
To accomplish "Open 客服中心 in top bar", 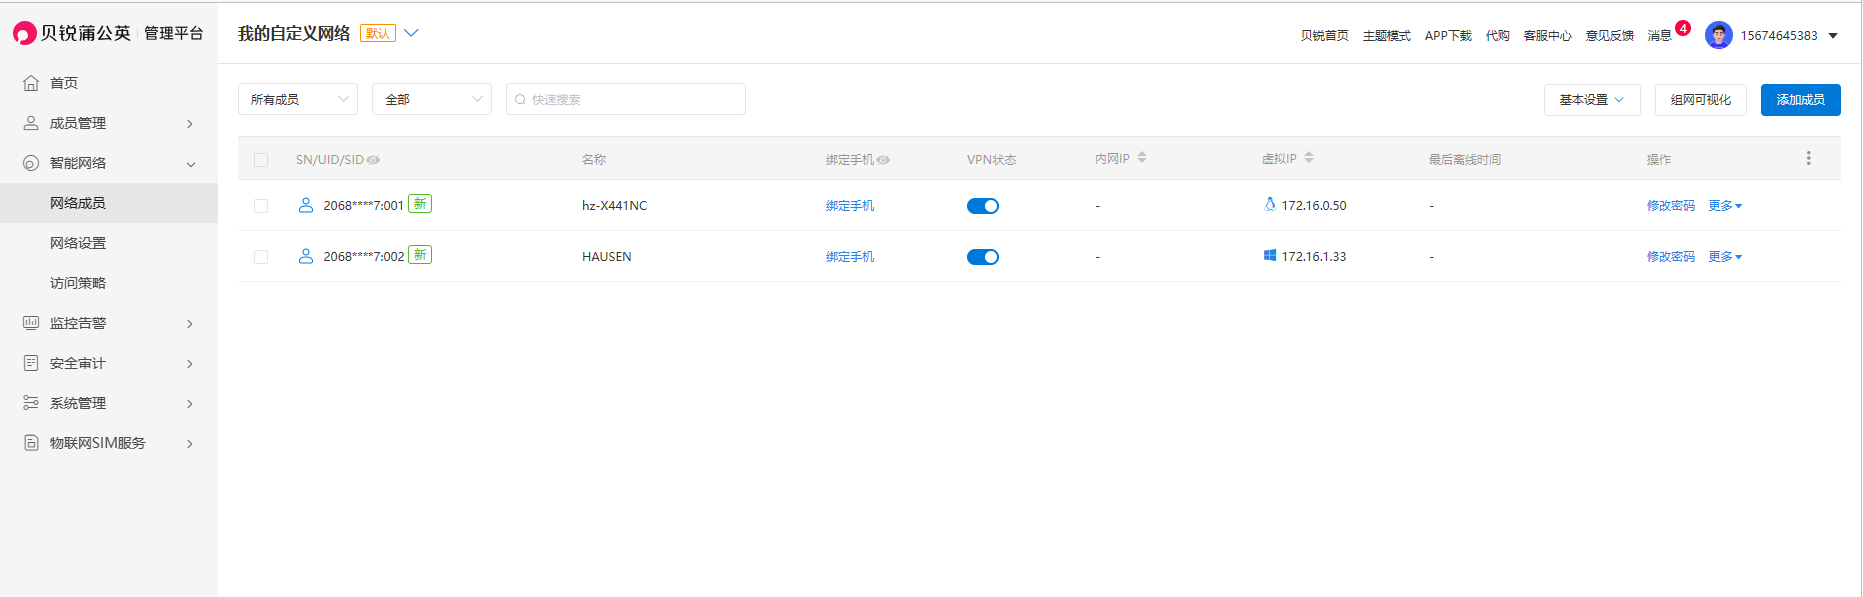I will coord(1547,36).
